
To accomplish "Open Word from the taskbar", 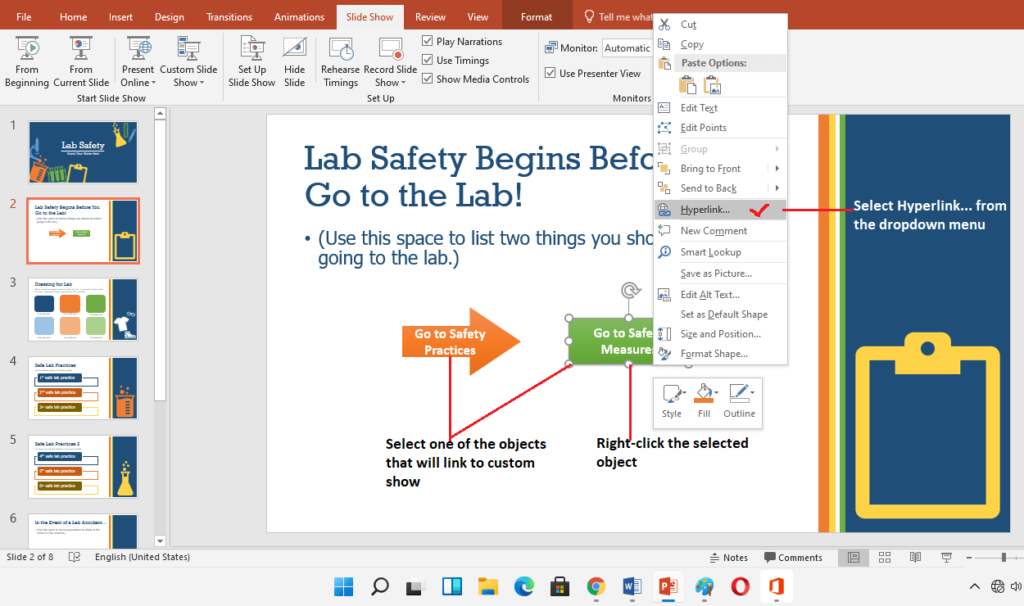I will 632,586.
